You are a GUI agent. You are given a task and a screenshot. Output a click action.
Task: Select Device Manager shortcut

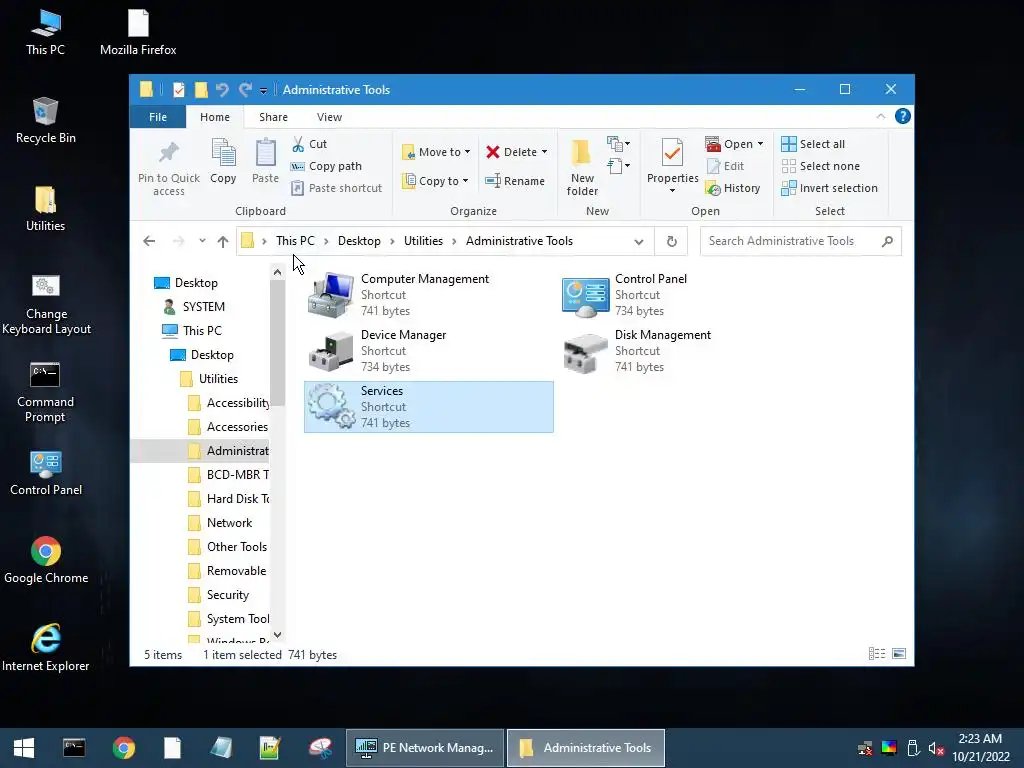pyautogui.click(x=429, y=351)
